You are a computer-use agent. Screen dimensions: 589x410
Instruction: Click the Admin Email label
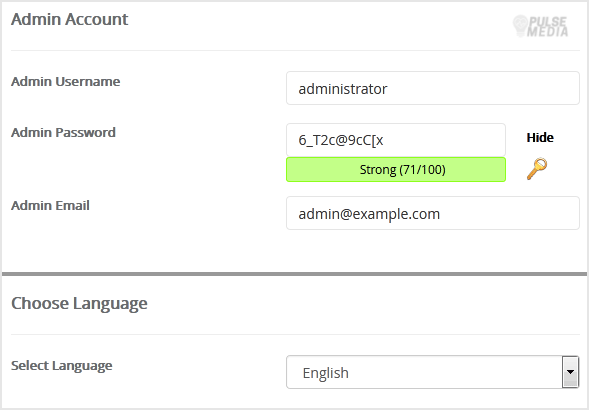point(50,205)
